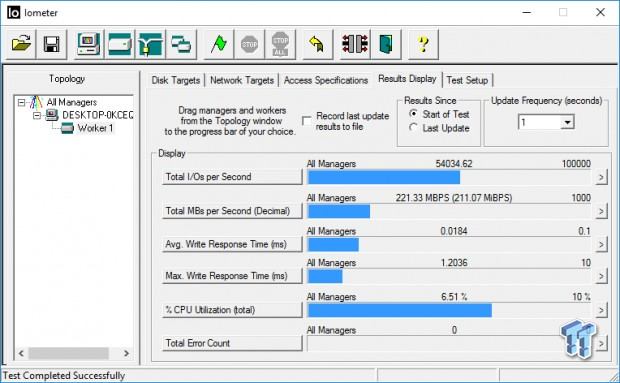Open arrow next to CPU Utilization bar

tap(601, 310)
